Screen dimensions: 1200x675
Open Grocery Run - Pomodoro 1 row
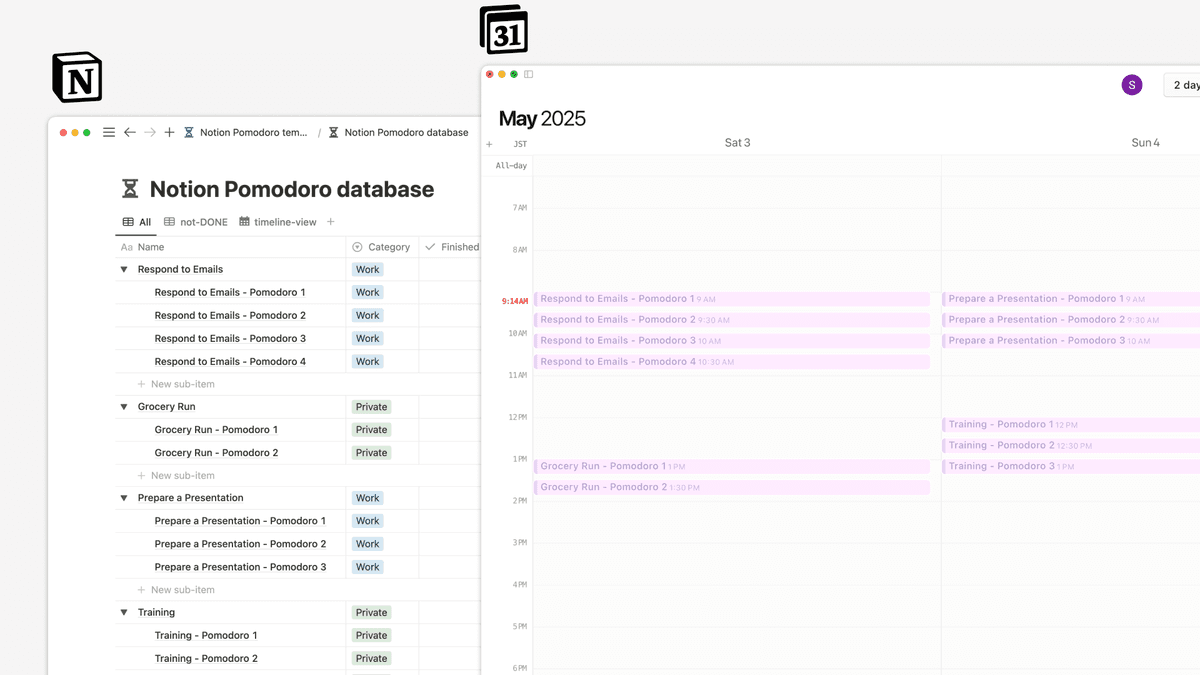point(216,430)
